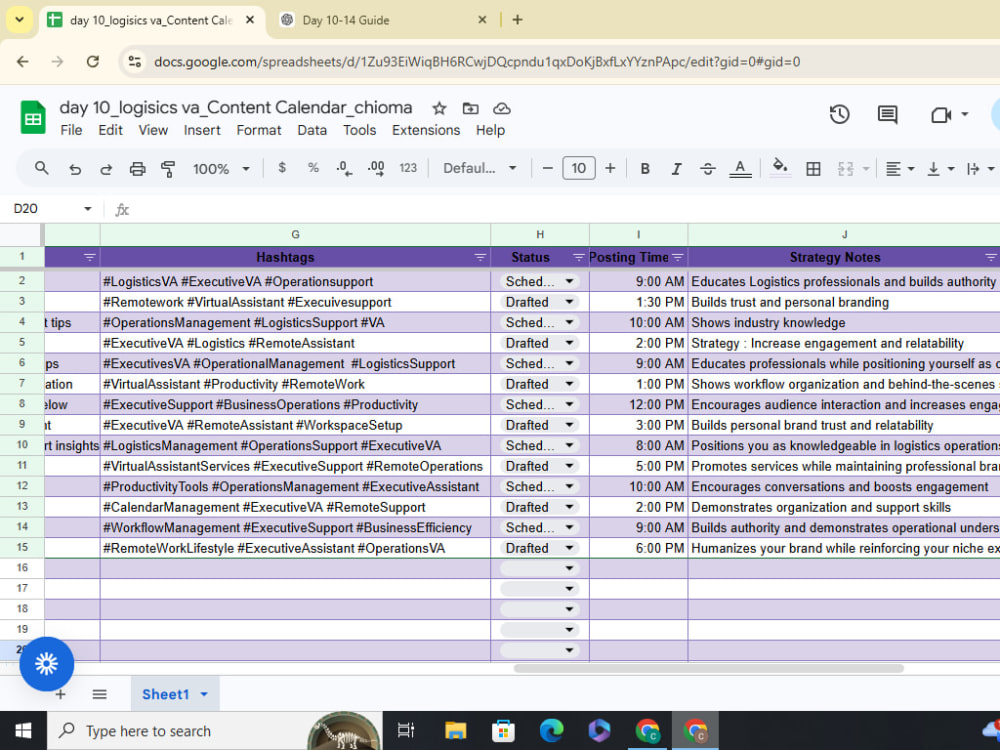Open File Explorer from taskbar
Screen dimensions: 1000x750
(x=455, y=731)
